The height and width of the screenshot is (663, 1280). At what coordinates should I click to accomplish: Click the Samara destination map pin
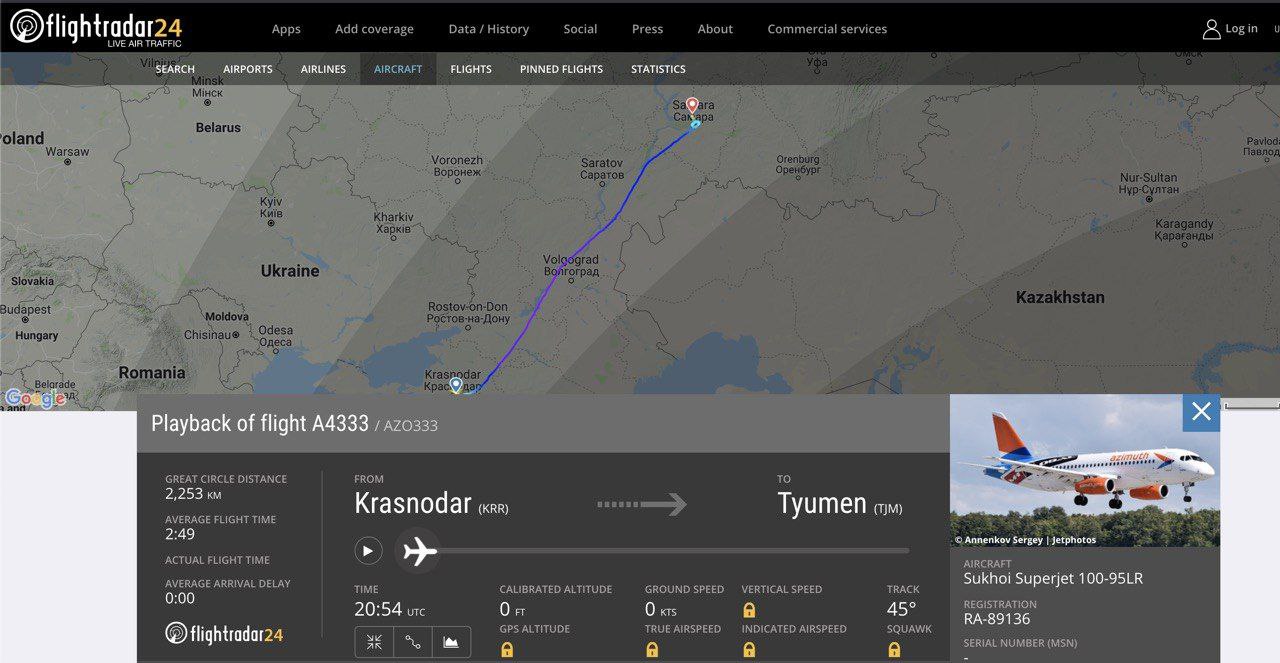(692, 105)
